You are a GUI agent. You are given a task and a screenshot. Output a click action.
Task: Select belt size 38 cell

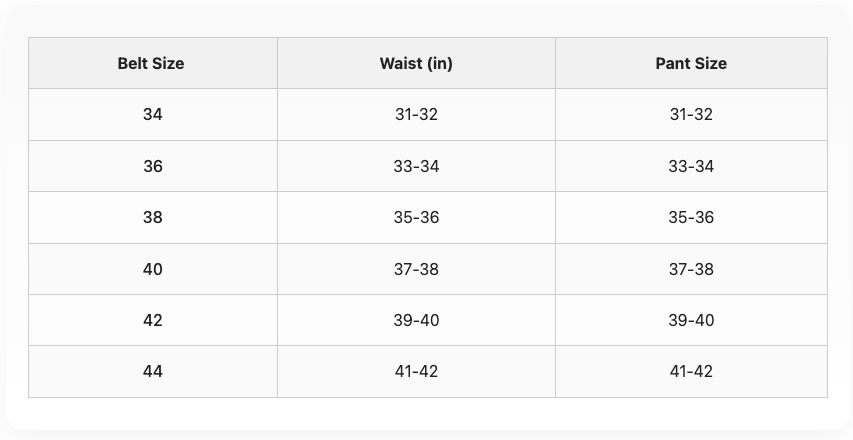(152, 217)
